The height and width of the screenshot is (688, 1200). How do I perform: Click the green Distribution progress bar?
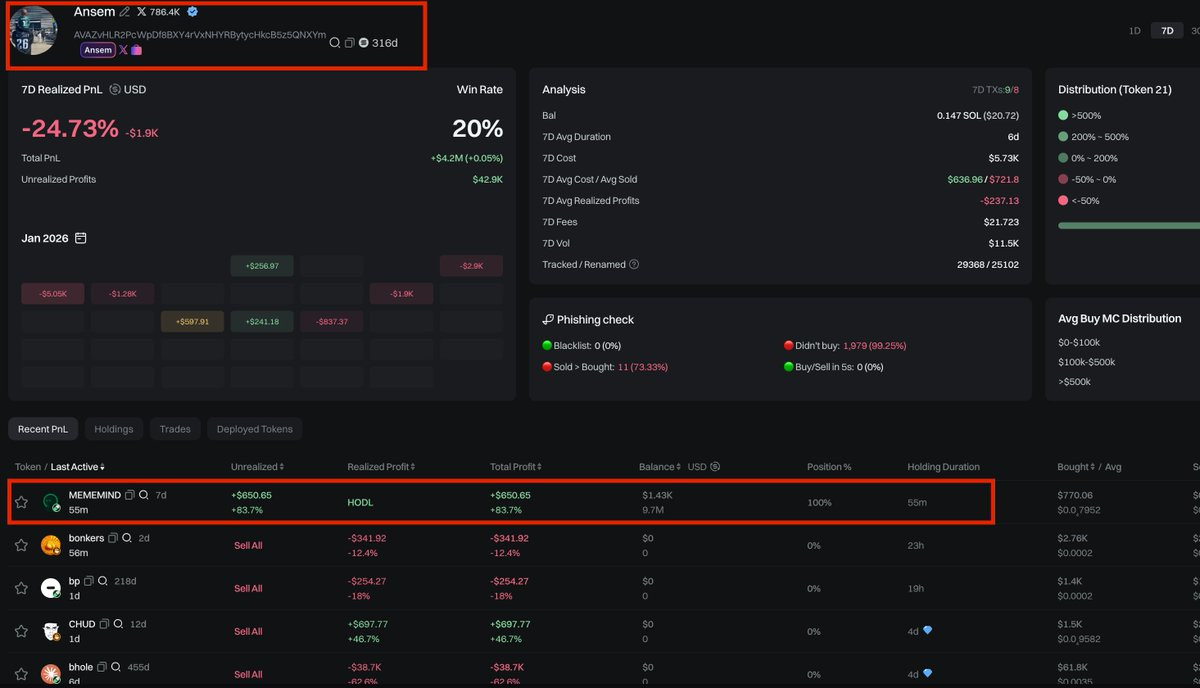pyautogui.click(x=1129, y=226)
